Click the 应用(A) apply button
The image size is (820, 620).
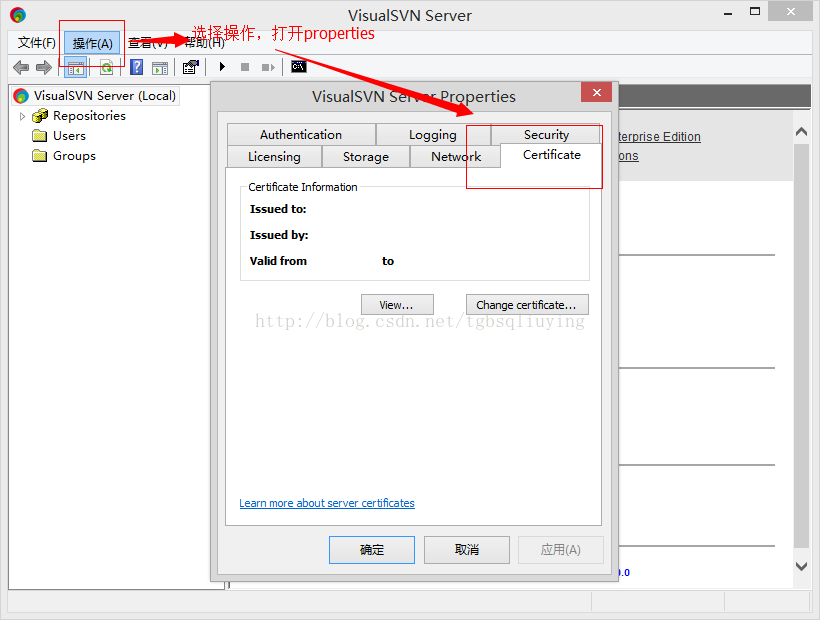pyautogui.click(x=561, y=550)
